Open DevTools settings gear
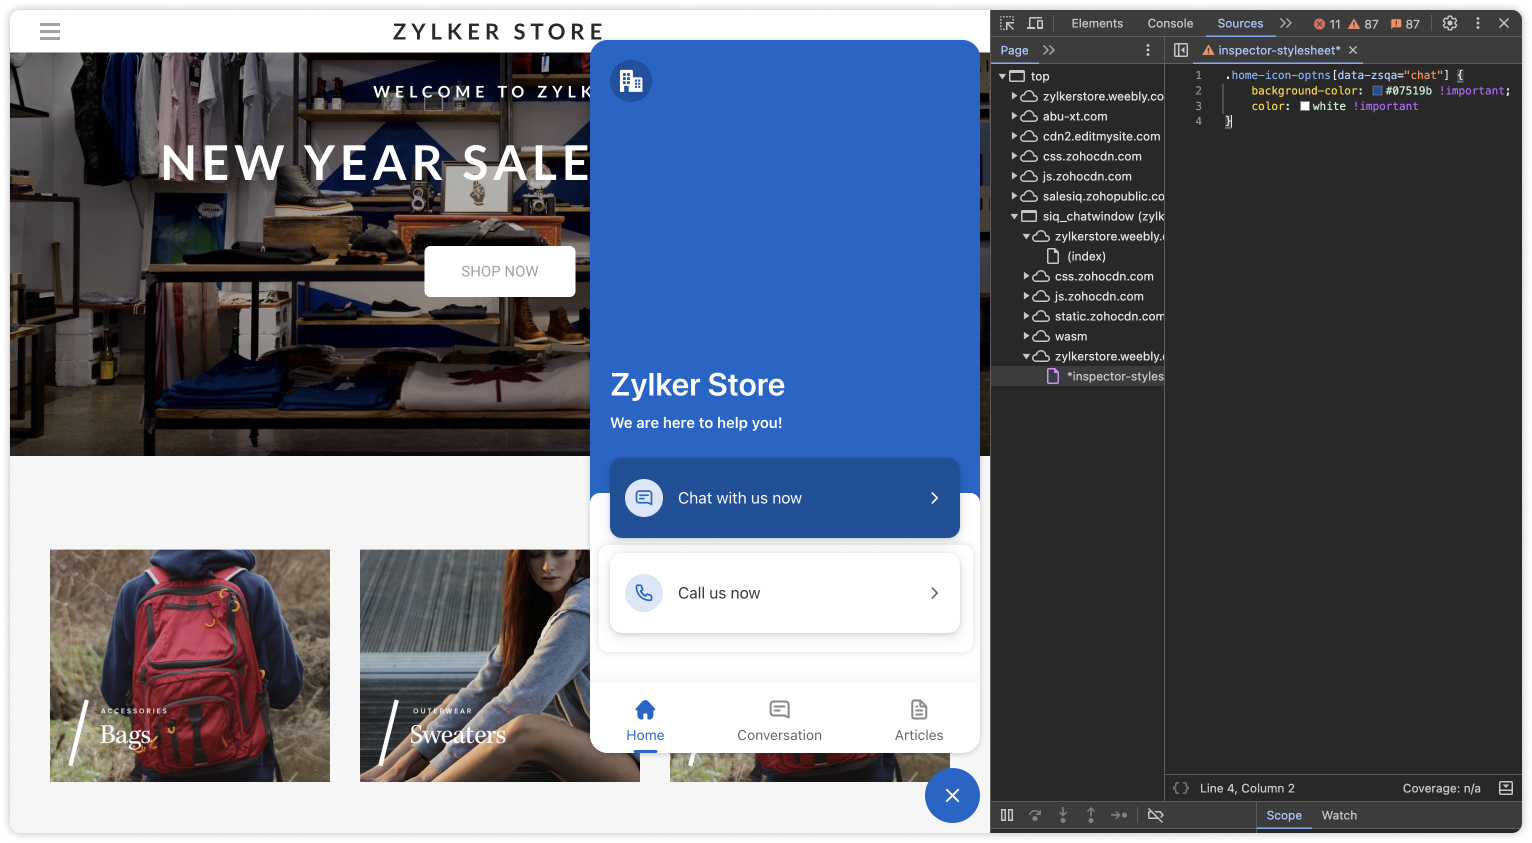 click(x=1450, y=23)
